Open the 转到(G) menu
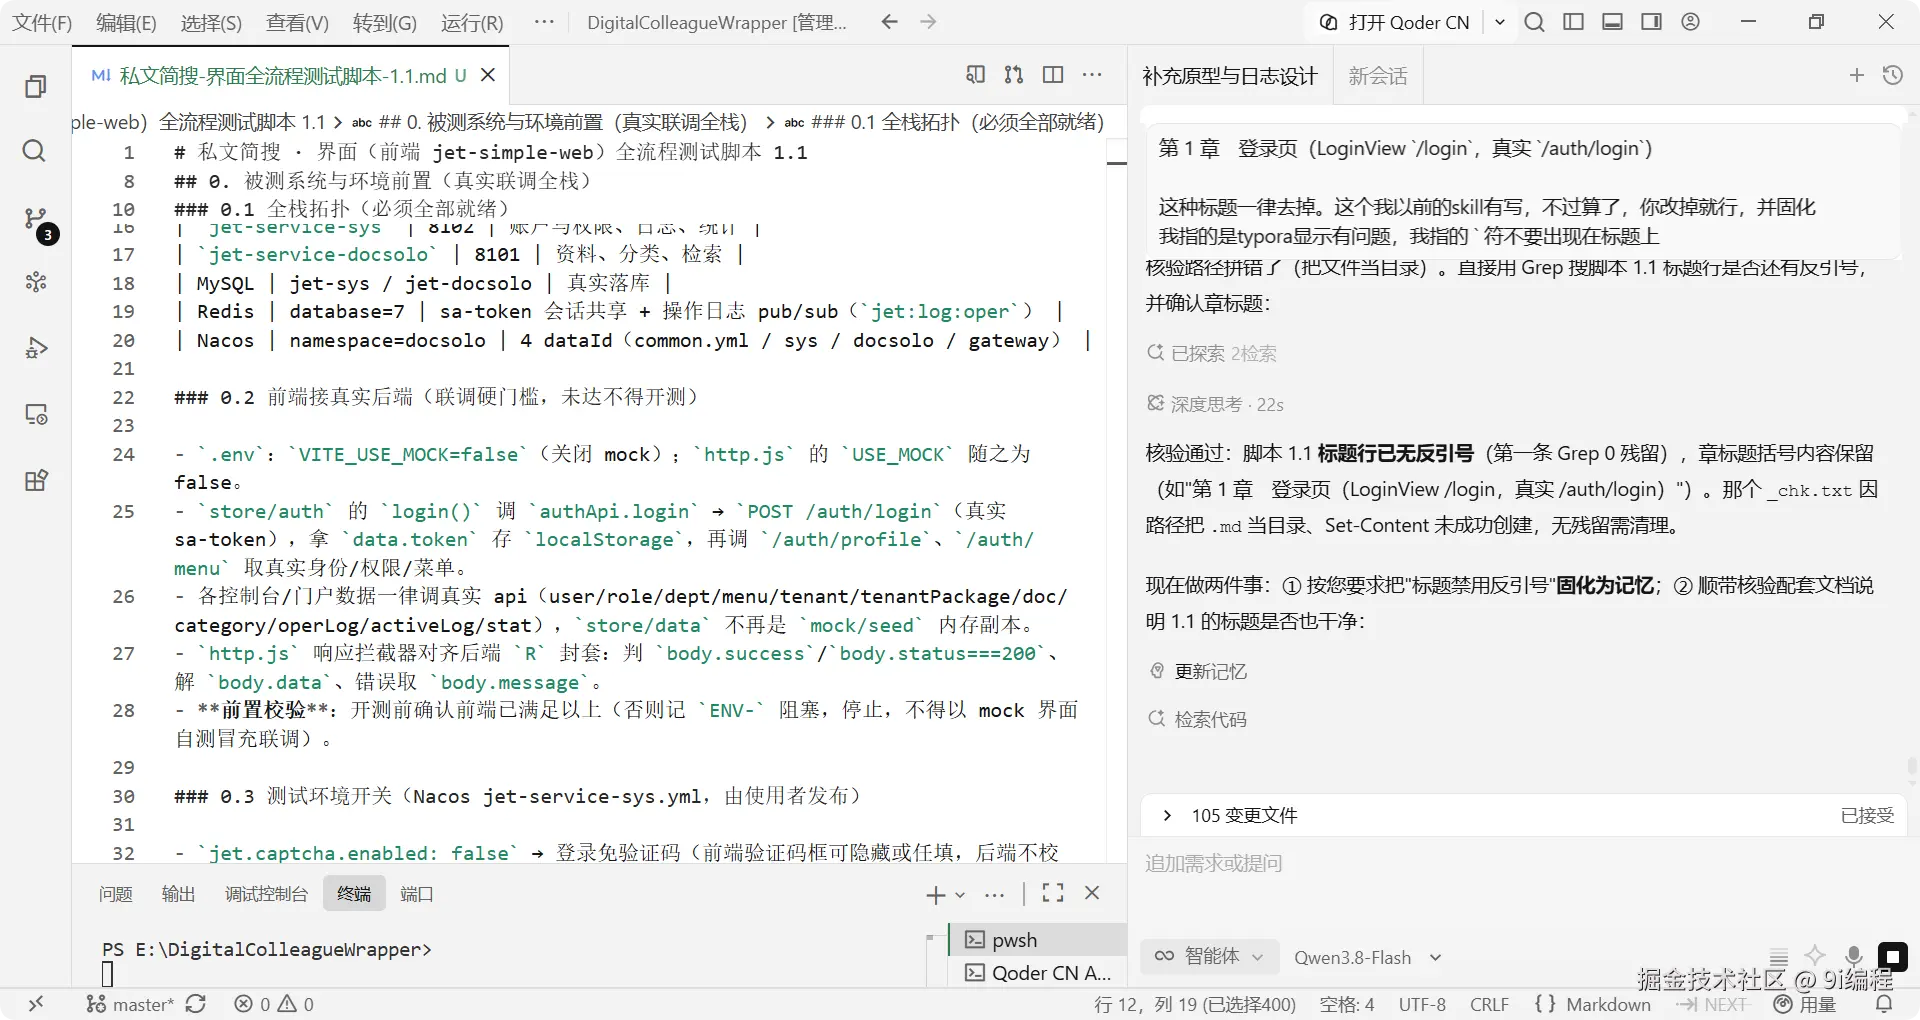1920x1020 pixels. [x=384, y=22]
